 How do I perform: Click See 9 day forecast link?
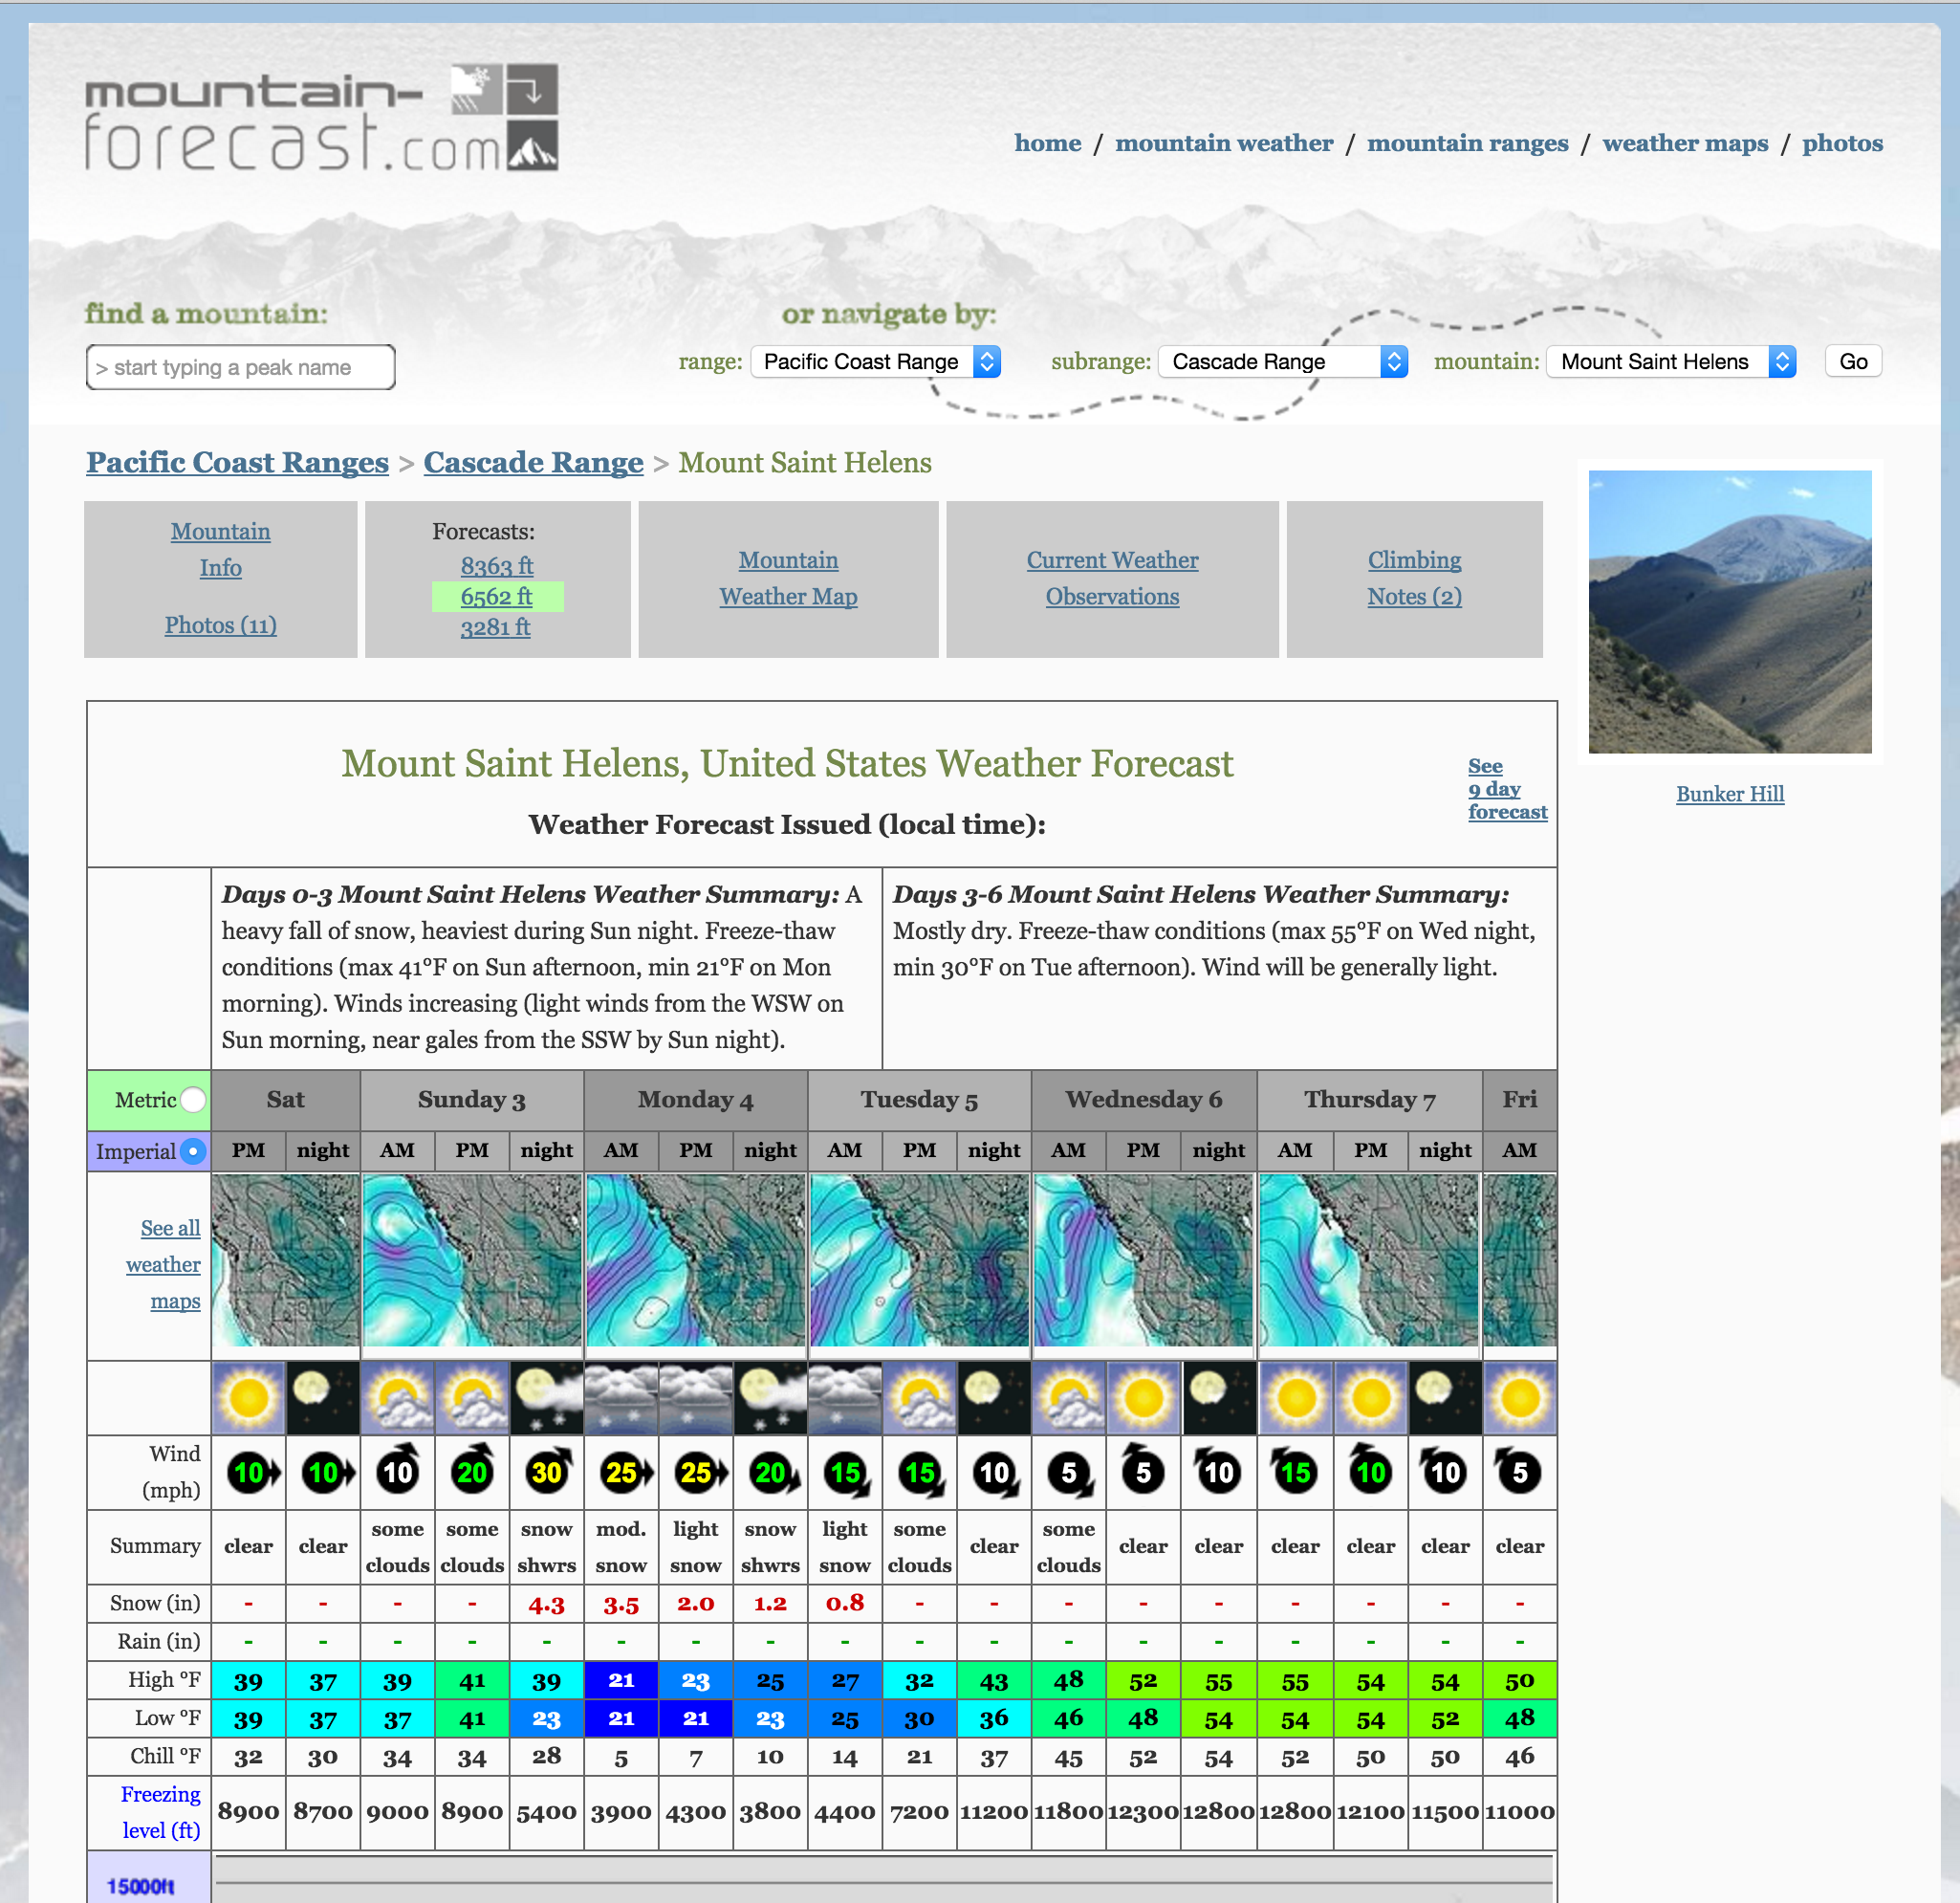pyautogui.click(x=1507, y=789)
